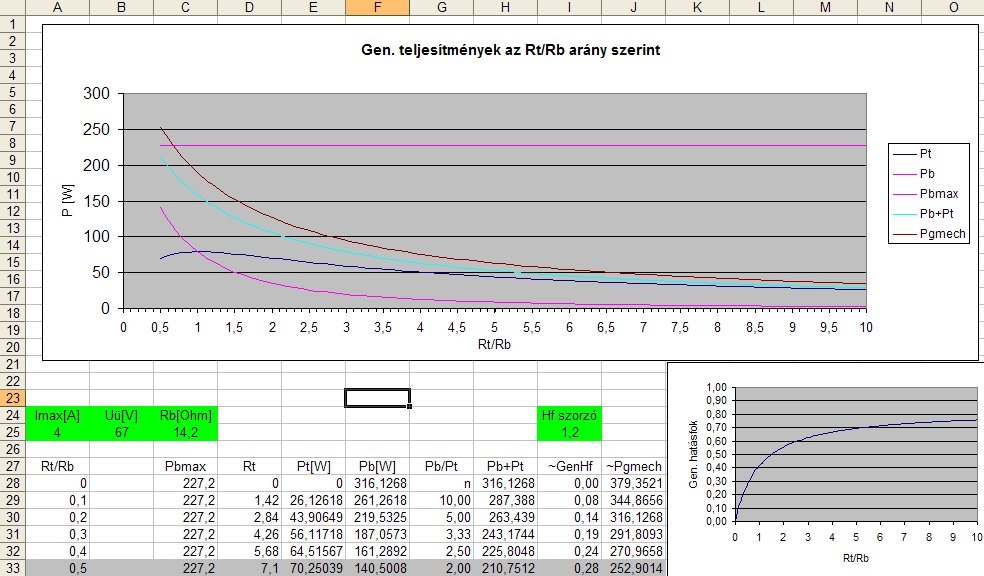This screenshot has height=576, width=984.
Task: Select cell with value 7,1
Action: [x=250, y=568]
